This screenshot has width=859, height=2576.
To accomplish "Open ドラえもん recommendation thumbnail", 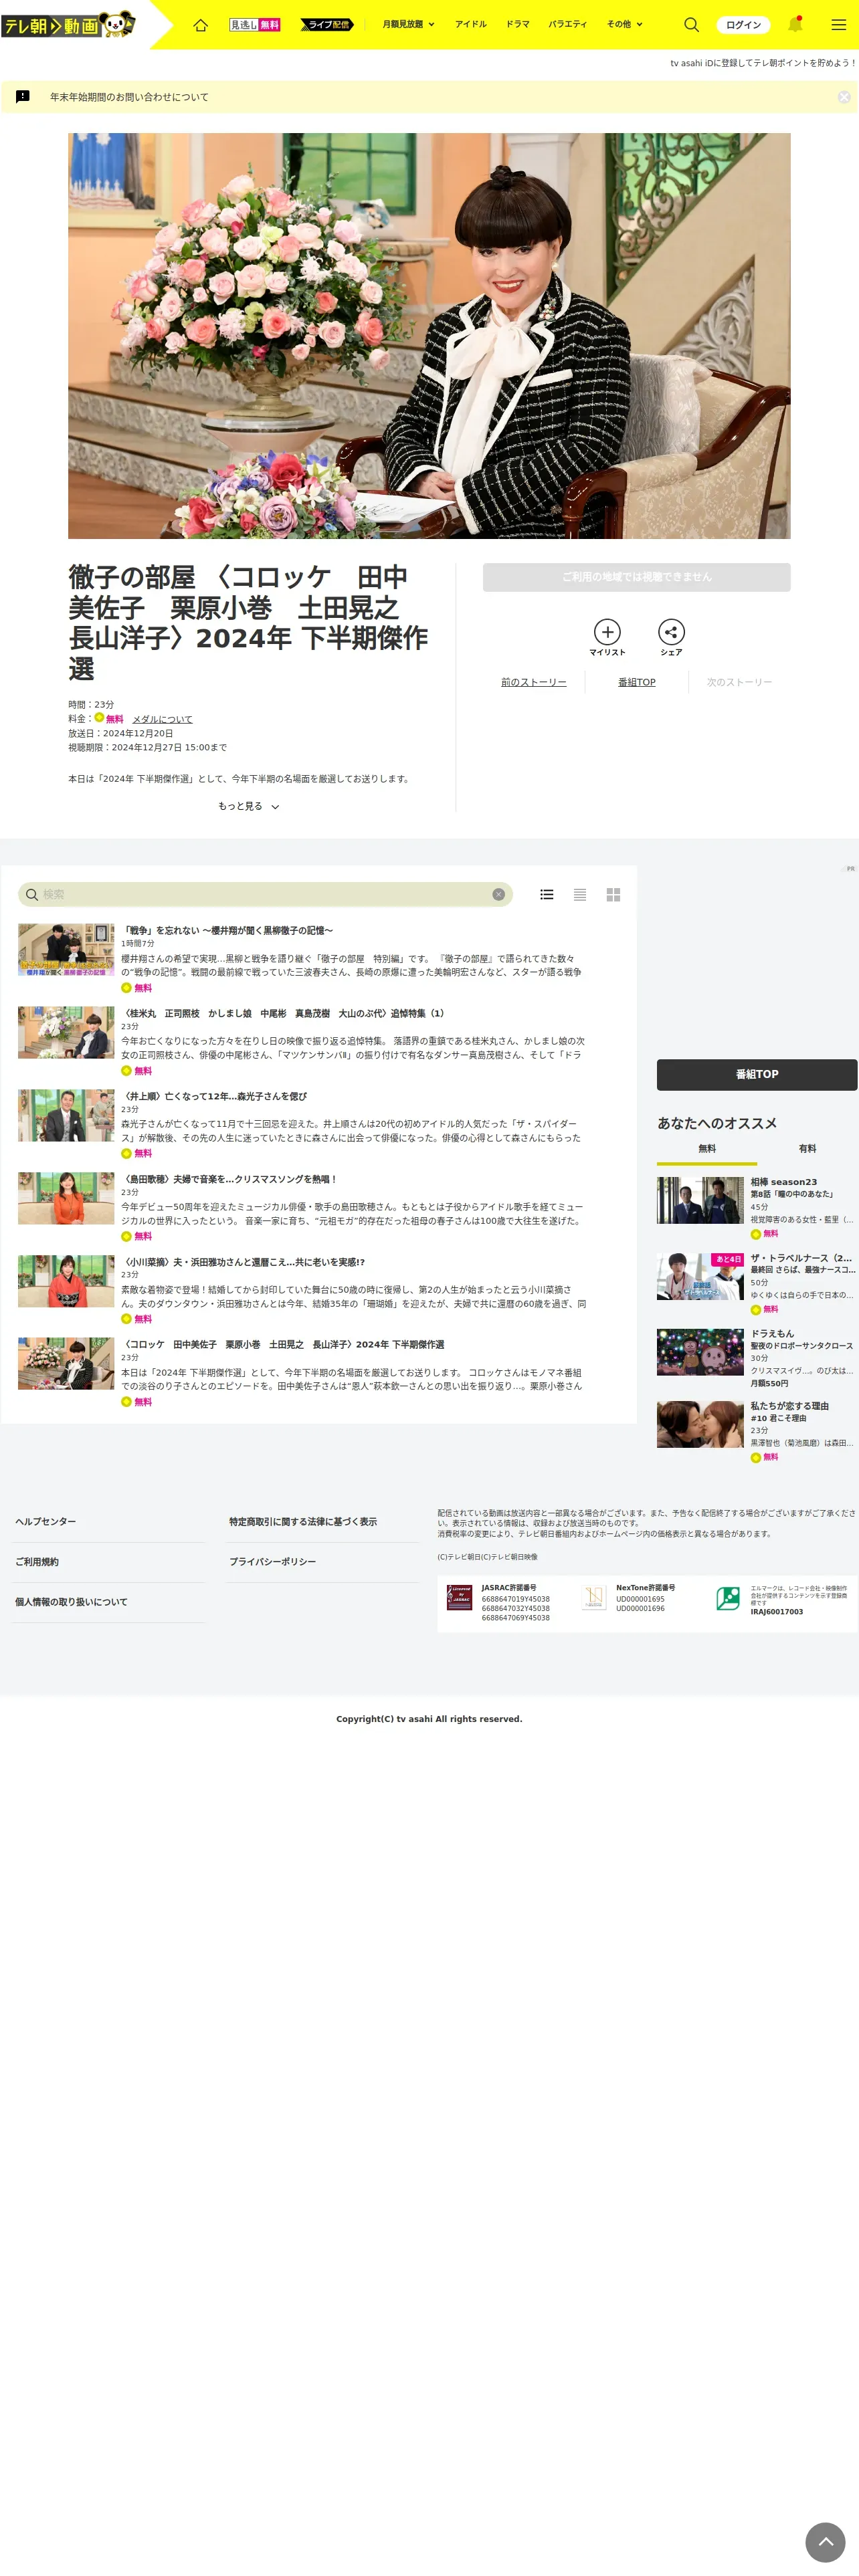I will [700, 1352].
